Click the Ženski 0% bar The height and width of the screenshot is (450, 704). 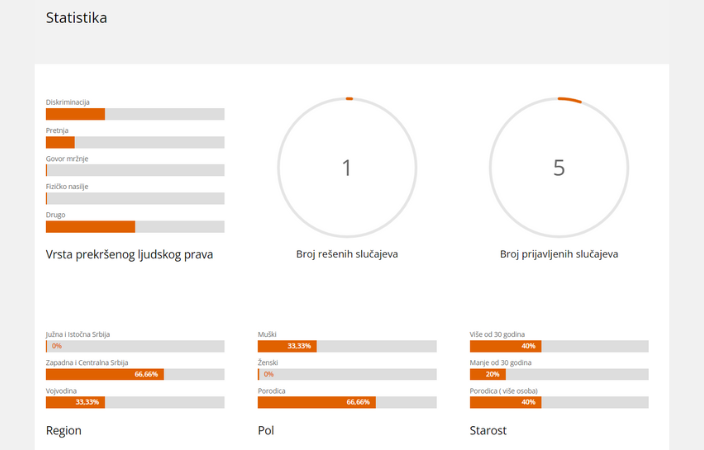click(347, 375)
